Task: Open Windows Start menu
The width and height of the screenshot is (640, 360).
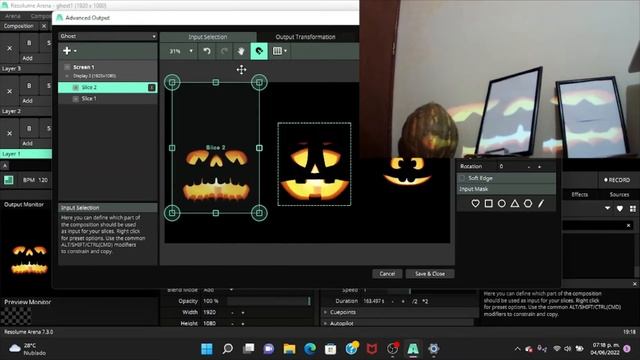Action: (x=207, y=349)
